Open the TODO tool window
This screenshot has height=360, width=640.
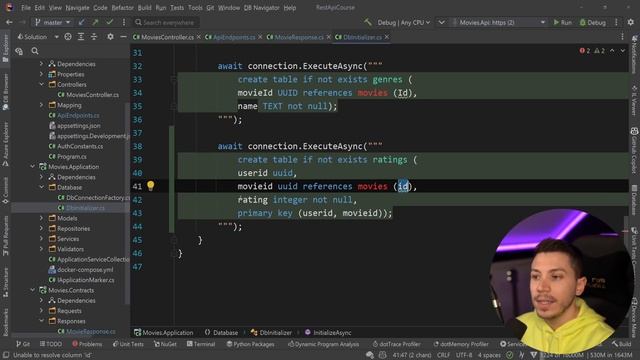click(x=51, y=344)
